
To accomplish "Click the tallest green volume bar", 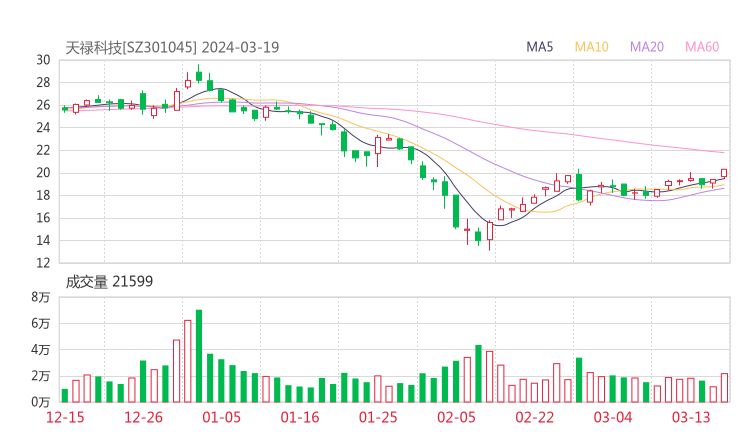I will click(x=199, y=356).
